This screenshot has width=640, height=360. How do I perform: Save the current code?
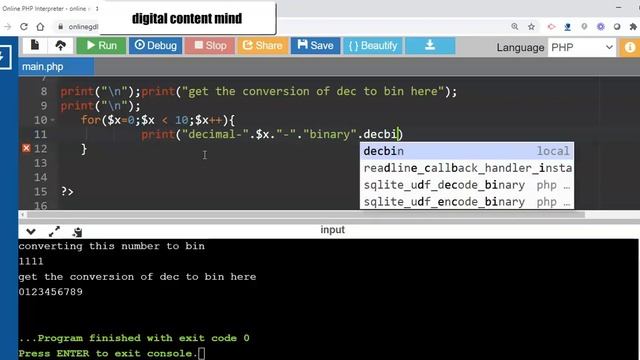point(315,45)
